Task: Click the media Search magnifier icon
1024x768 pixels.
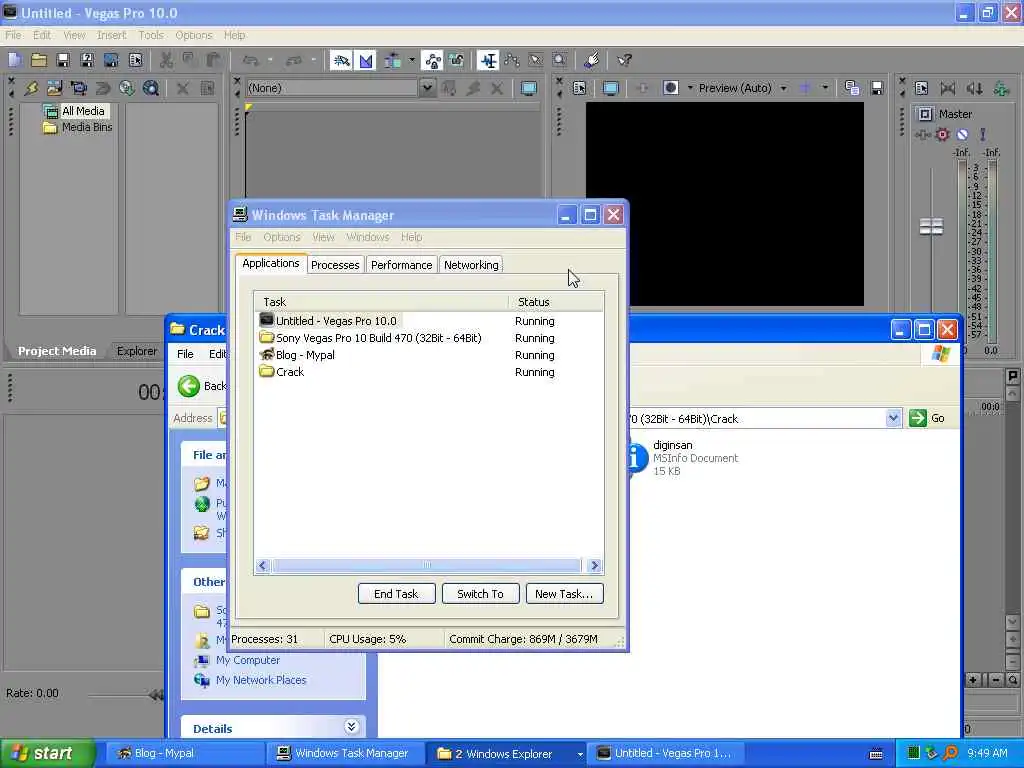Action: pos(151,88)
